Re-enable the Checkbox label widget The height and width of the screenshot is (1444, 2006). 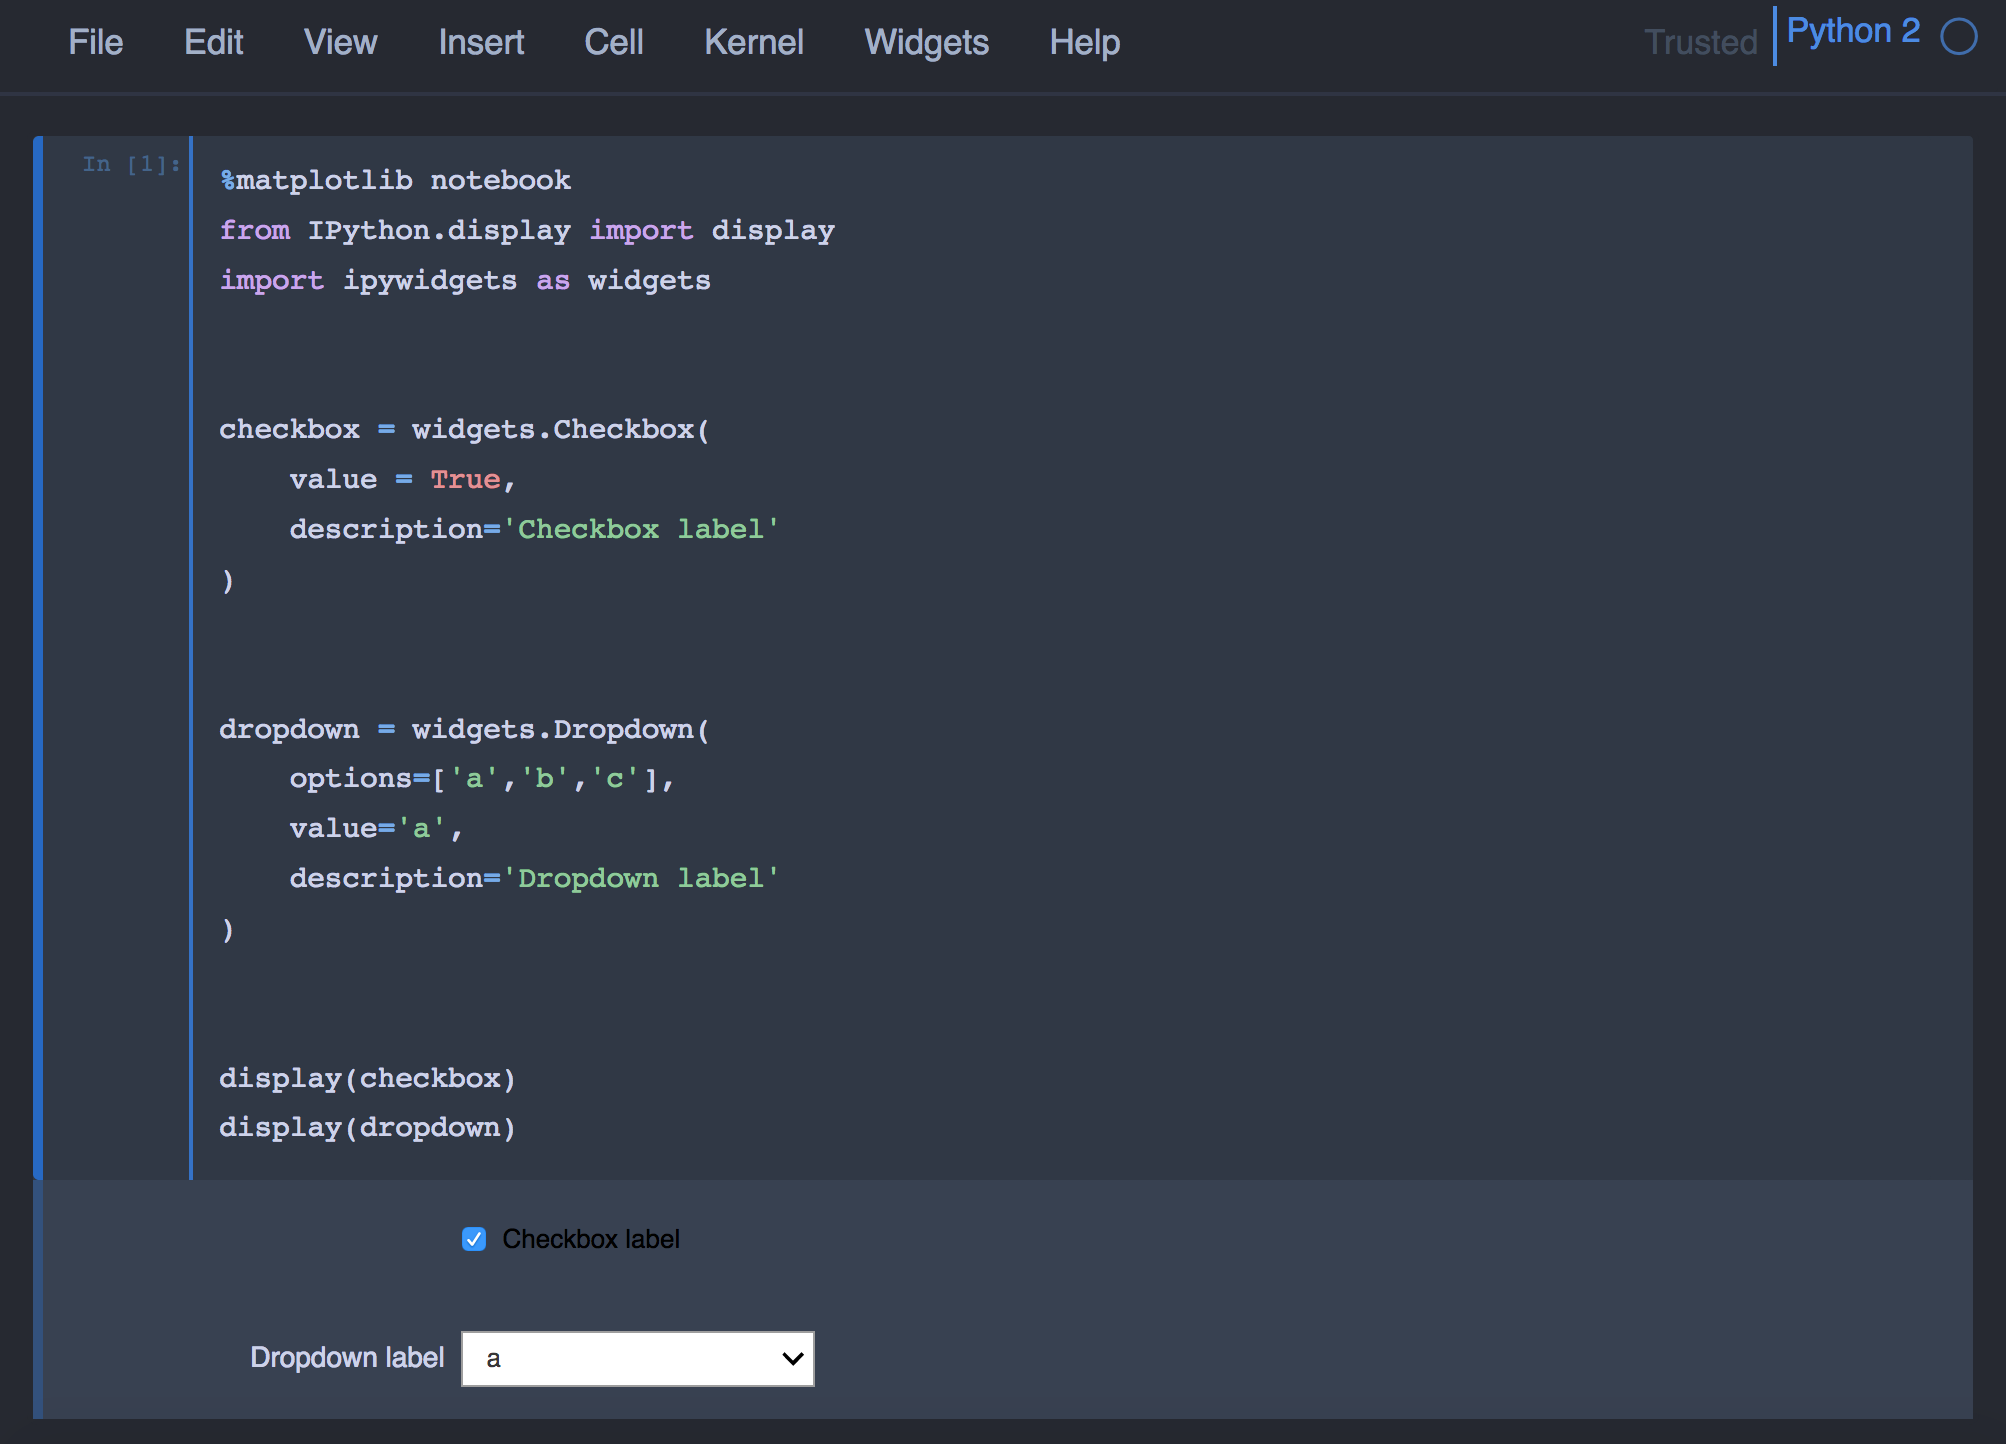coord(474,1239)
